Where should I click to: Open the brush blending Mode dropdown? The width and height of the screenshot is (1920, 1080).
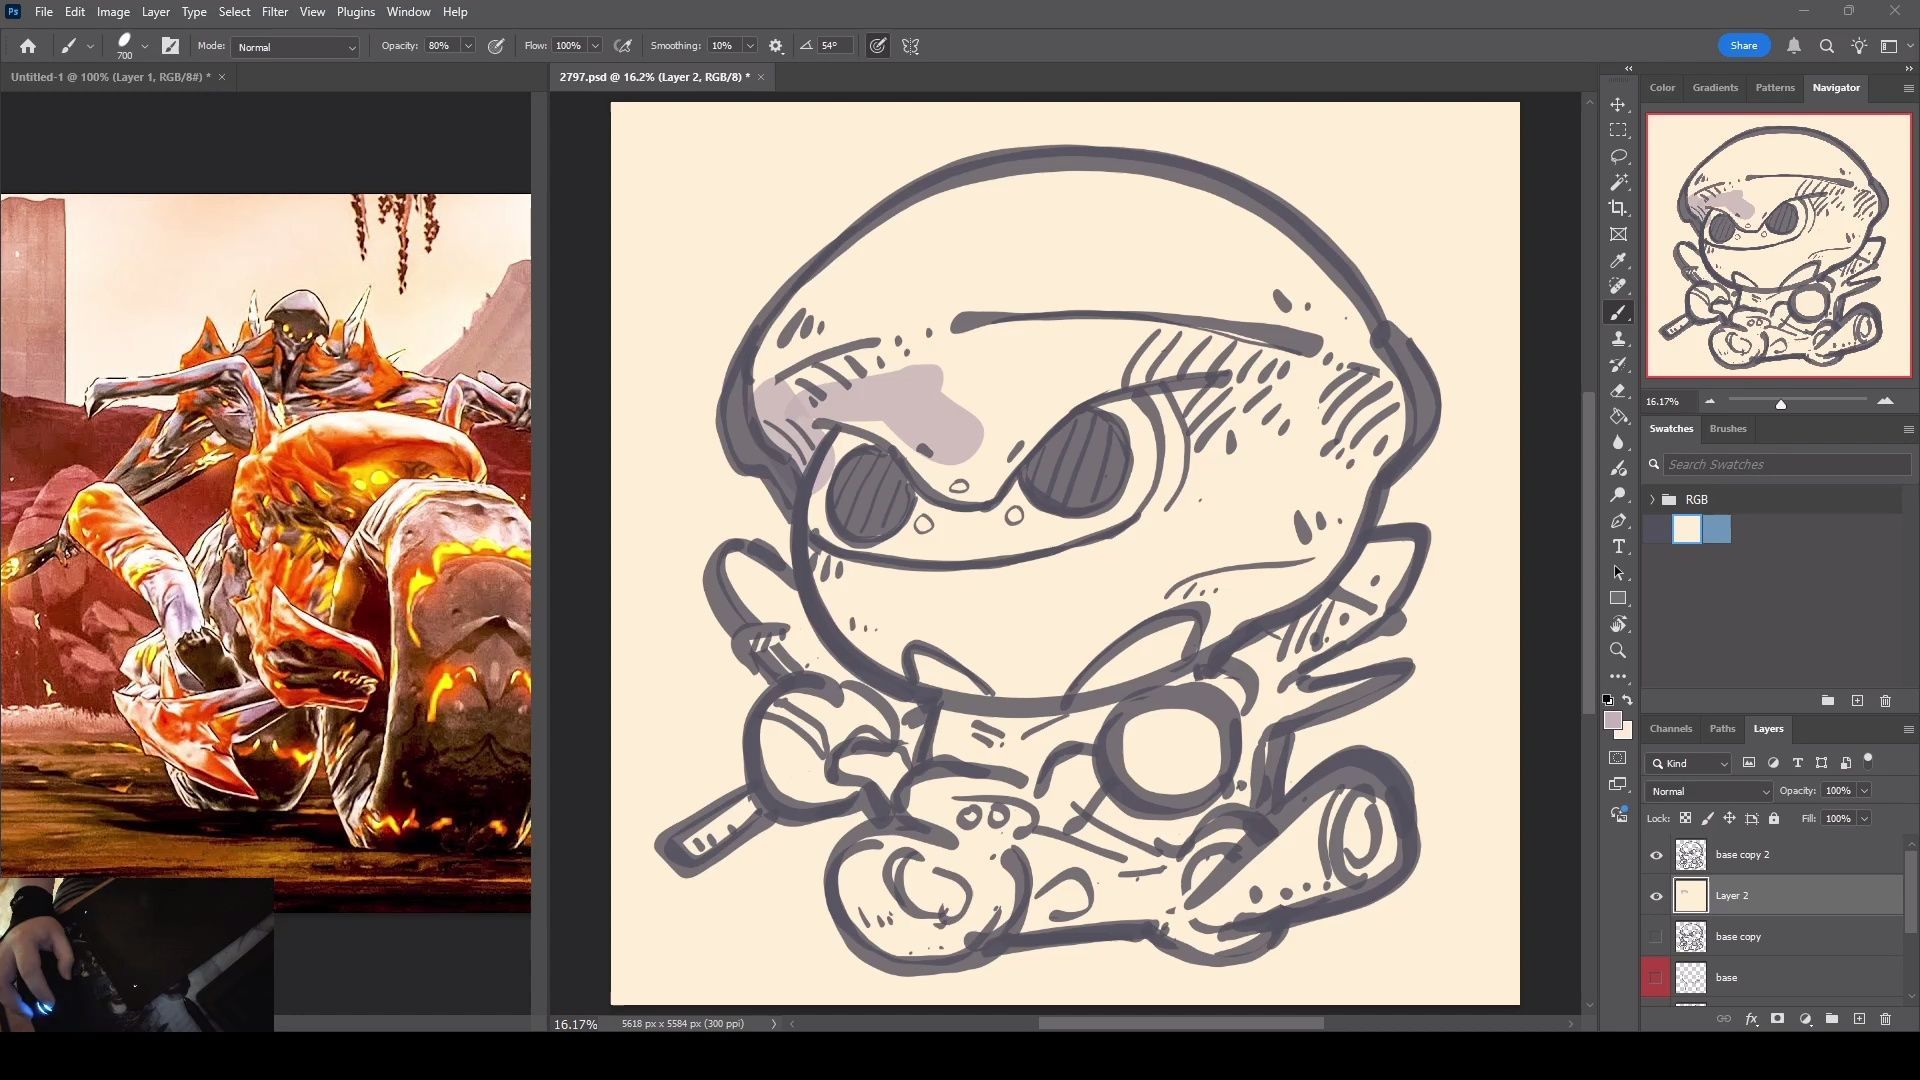pyautogui.click(x=295, y=47)
